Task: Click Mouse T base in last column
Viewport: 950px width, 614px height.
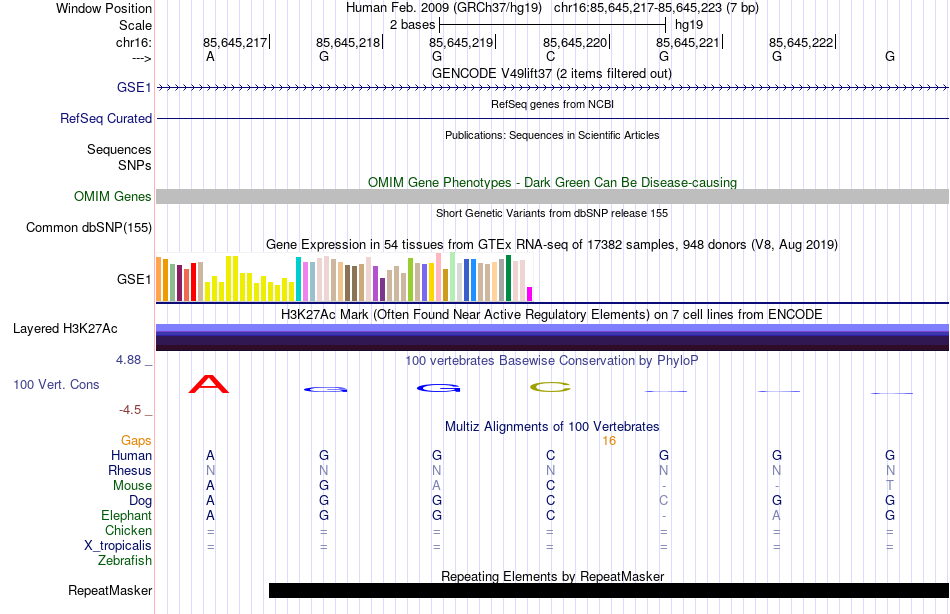Action: coord(889,486)
